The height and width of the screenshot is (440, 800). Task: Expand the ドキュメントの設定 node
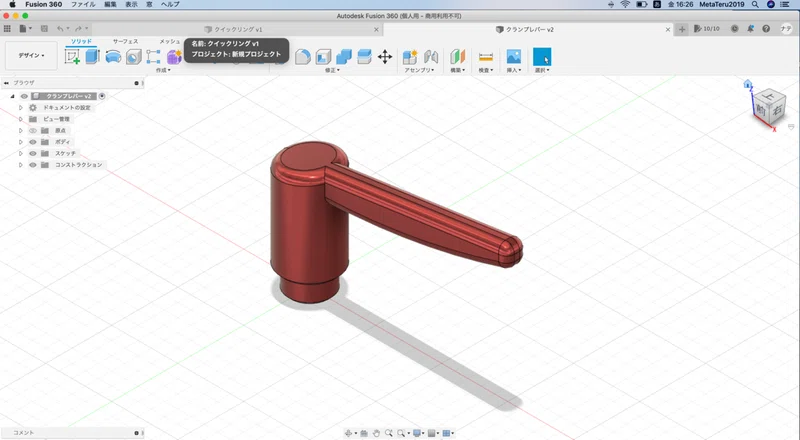[x=20, y=108]
